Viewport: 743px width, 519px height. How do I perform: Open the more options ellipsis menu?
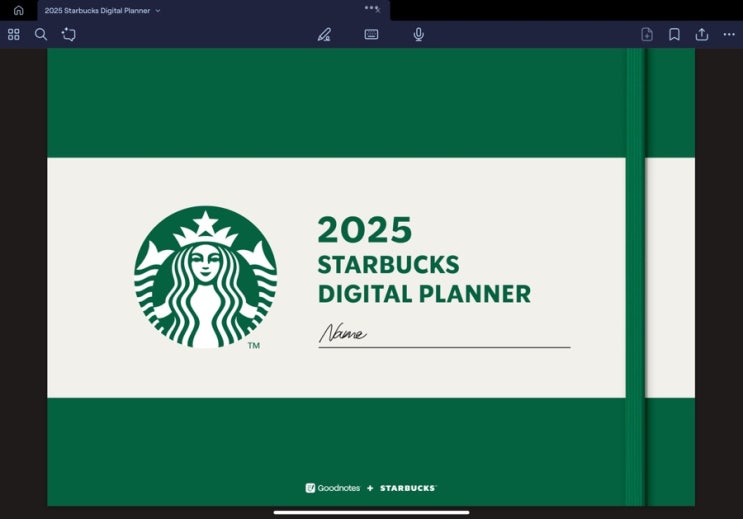729,34
